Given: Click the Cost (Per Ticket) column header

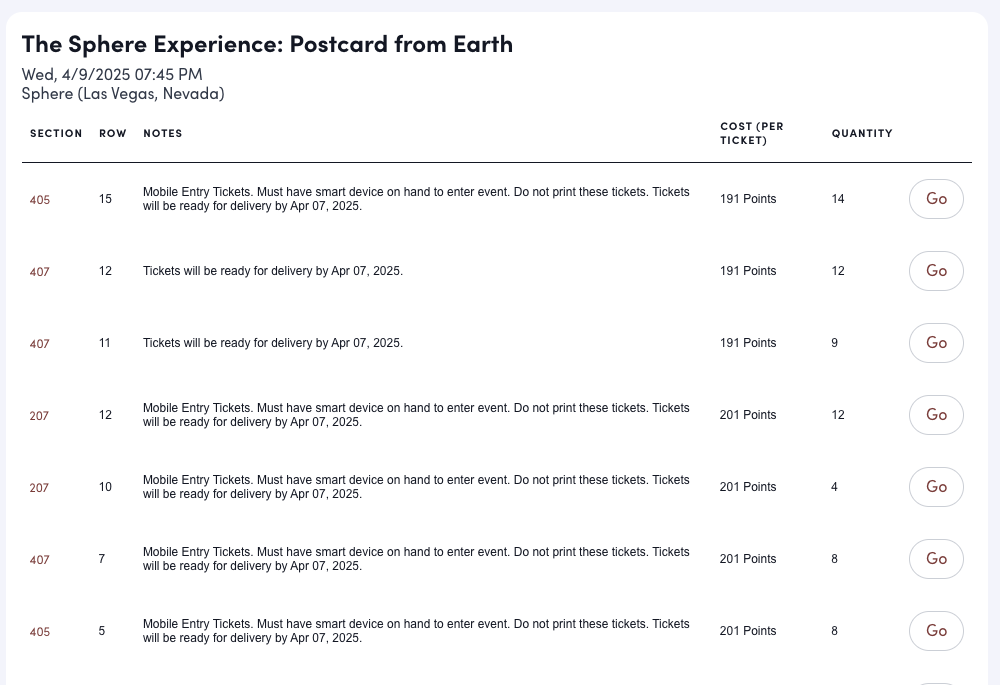Looking at the screenshot, I should click(x=752, y=133).
